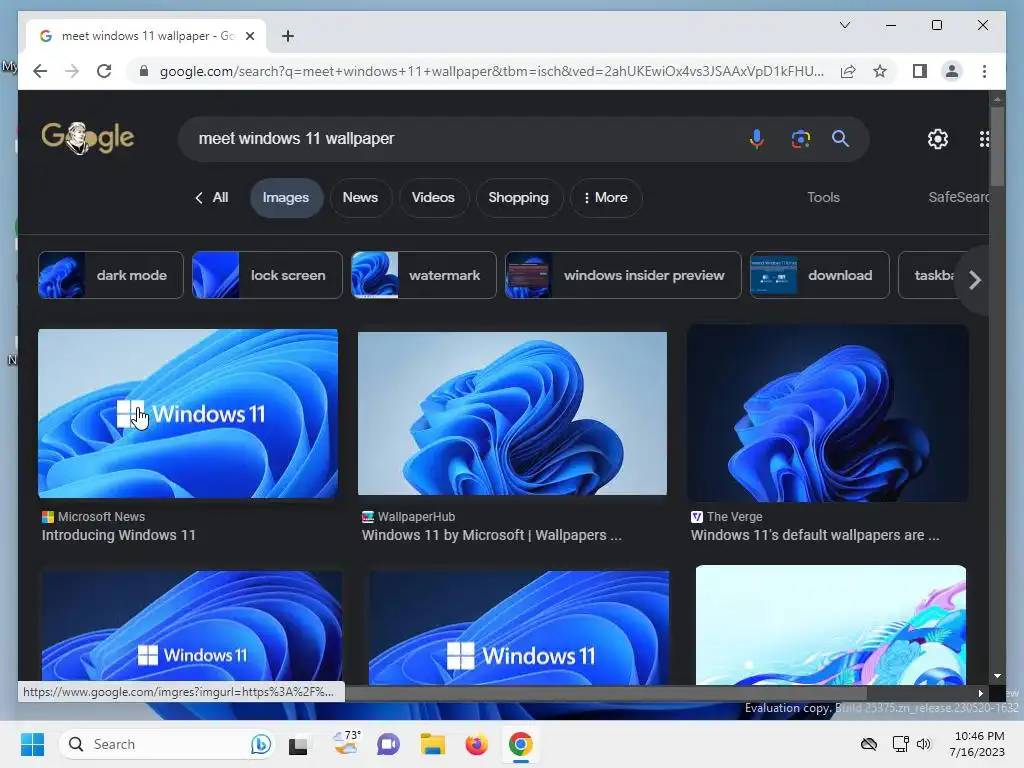Expand the More search categories menu
Screen dimensions: 1024x768
coord(605,198)
